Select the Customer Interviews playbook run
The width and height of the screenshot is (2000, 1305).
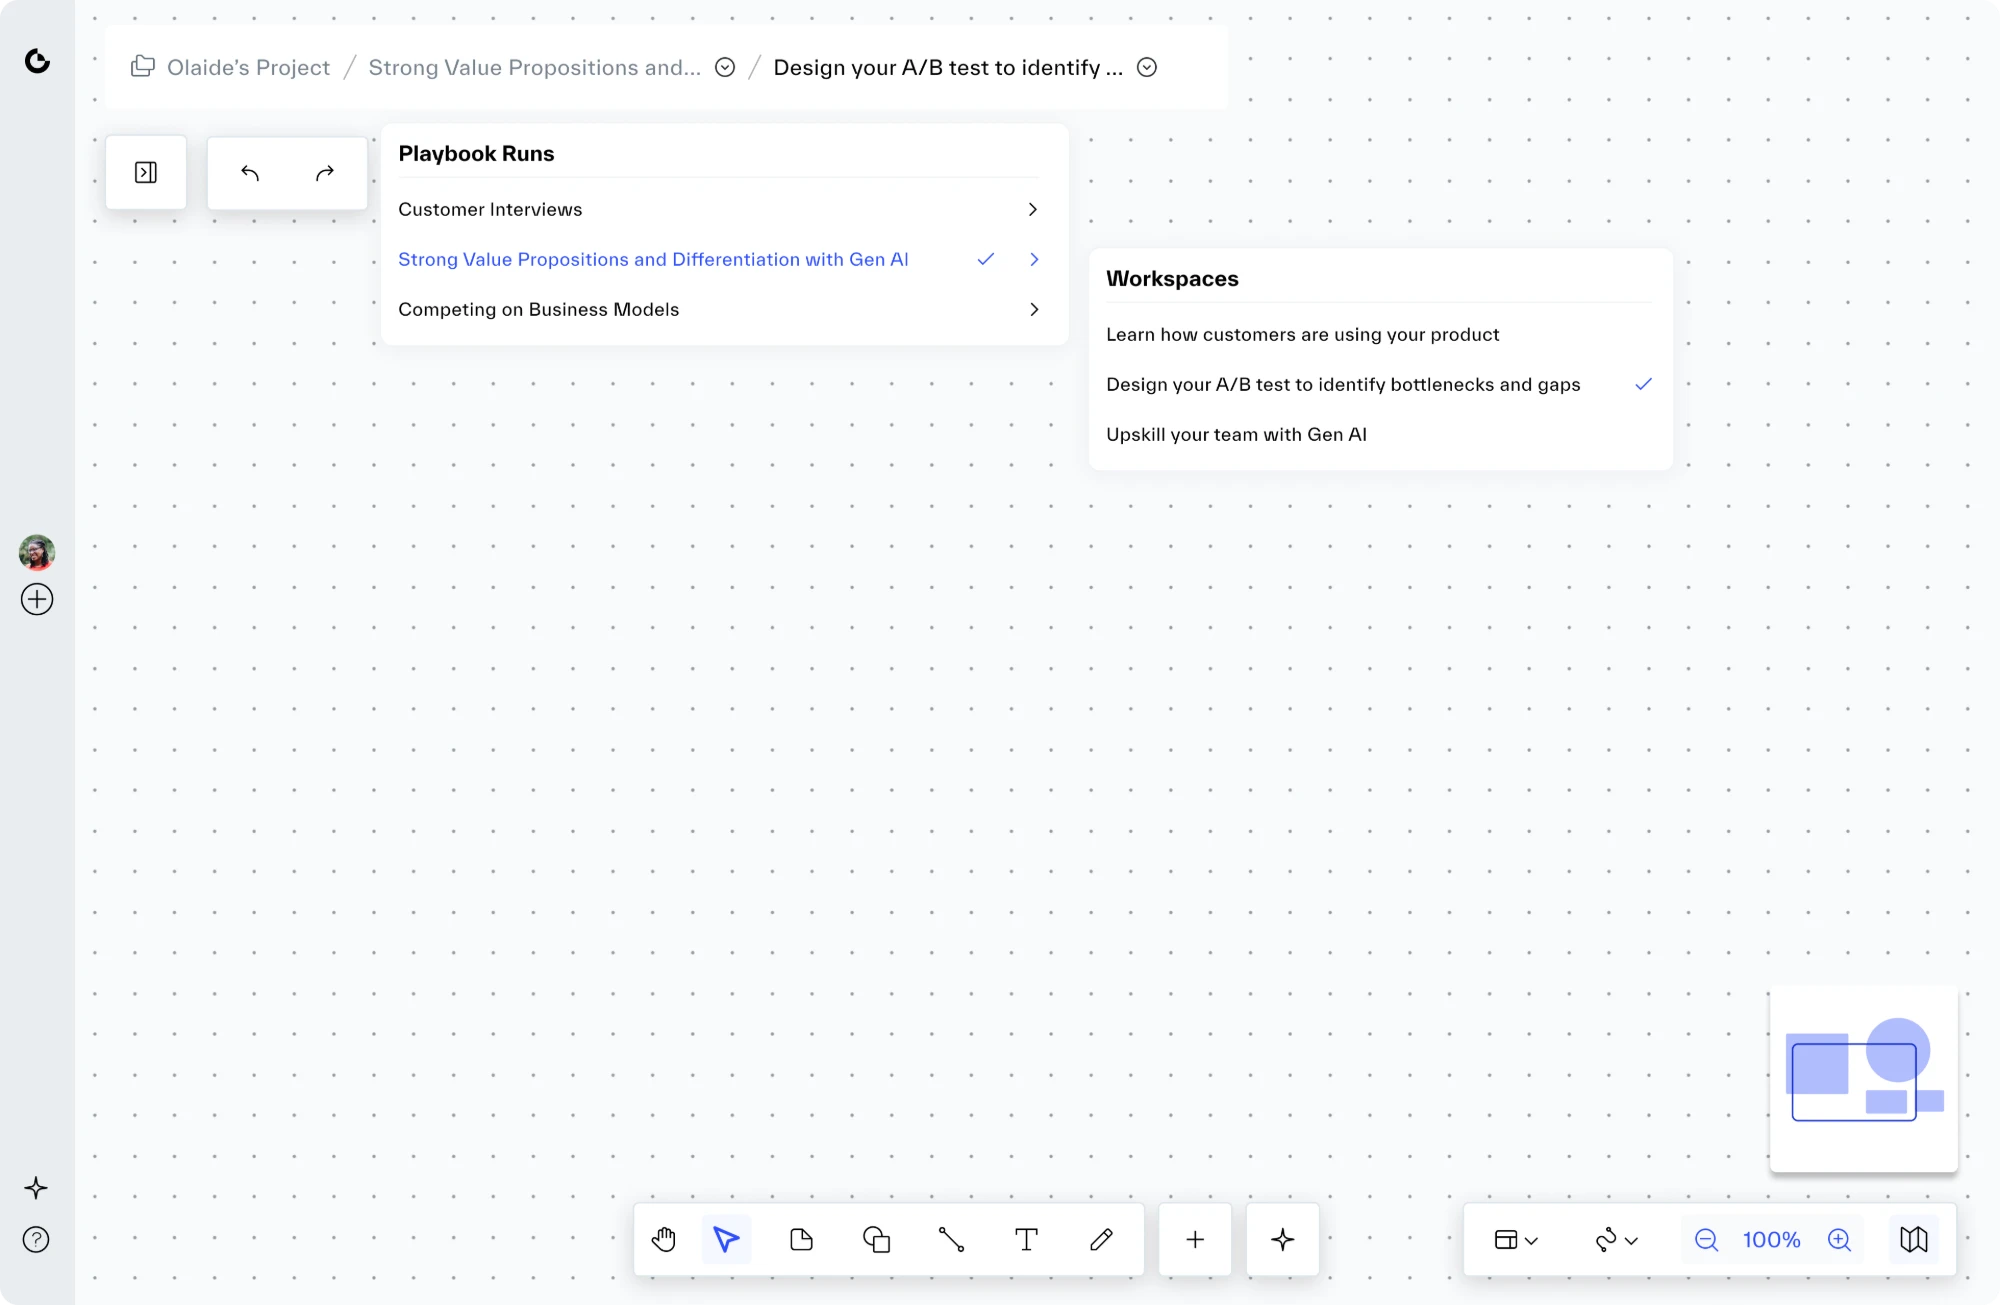click(719, 209)
